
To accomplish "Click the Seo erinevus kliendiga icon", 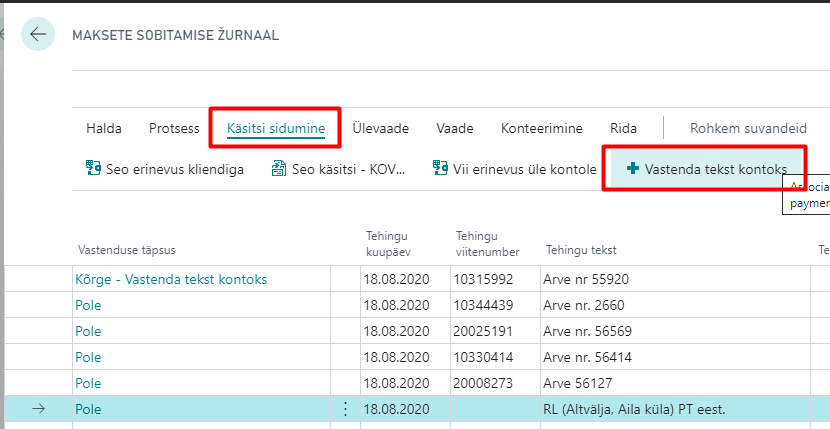I will coord(94,169).
